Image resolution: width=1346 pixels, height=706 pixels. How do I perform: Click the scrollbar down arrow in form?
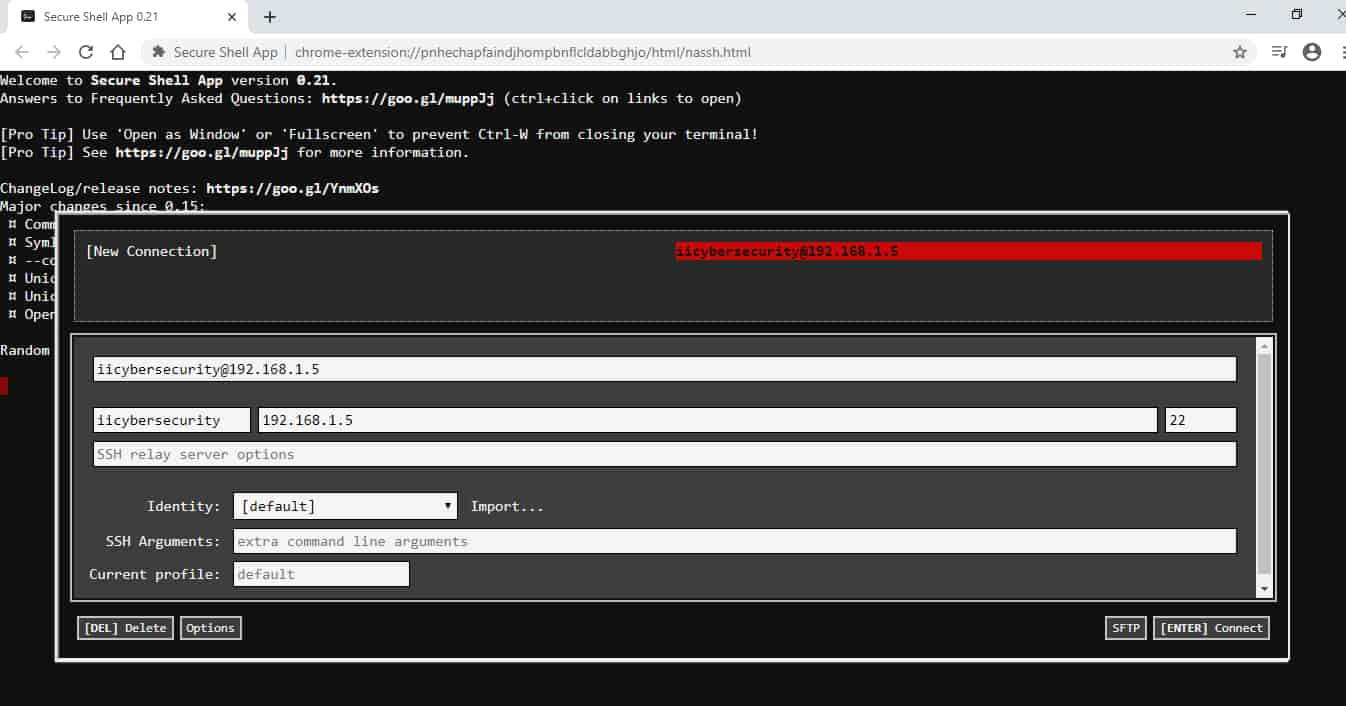point(1264,589)
